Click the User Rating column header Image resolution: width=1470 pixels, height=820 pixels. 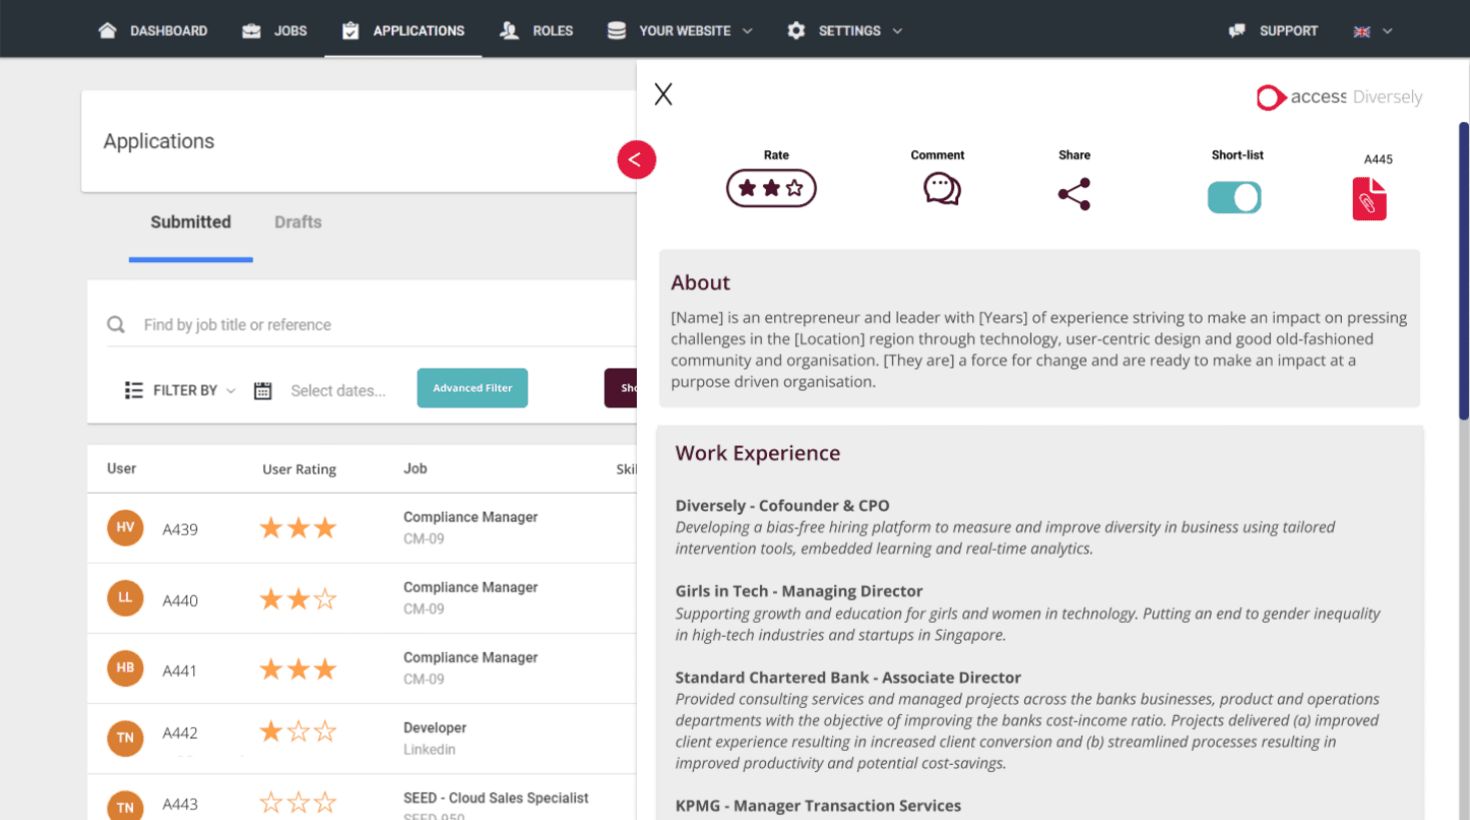[299, 469]
